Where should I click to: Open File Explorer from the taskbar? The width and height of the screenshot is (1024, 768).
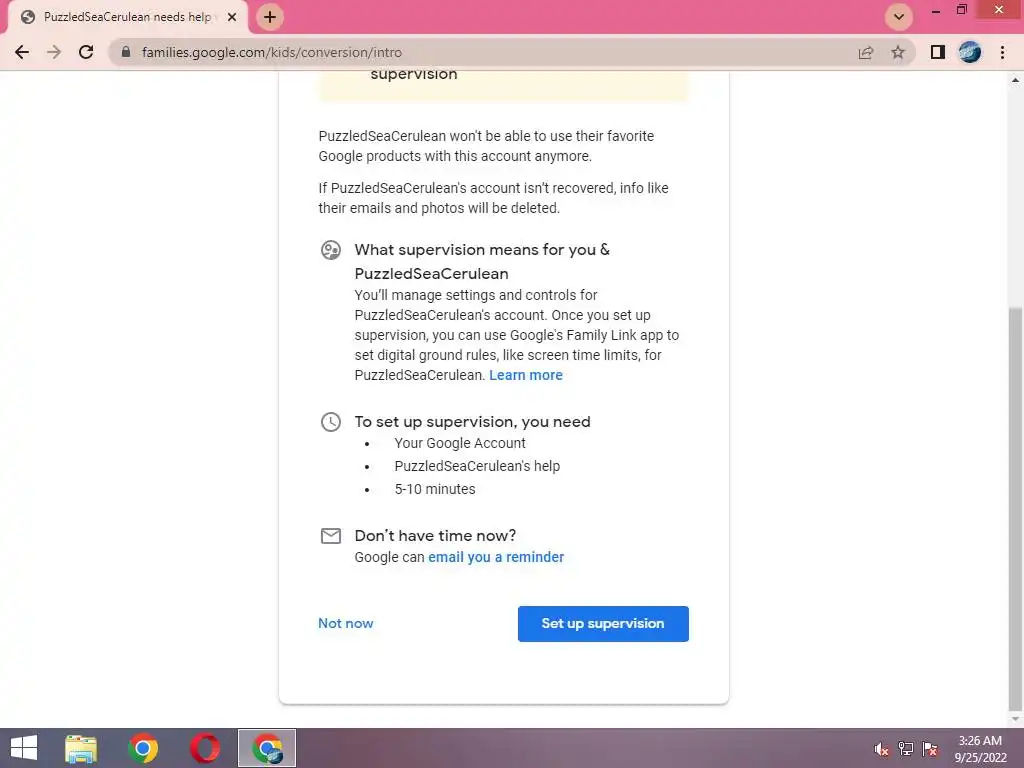81,748
